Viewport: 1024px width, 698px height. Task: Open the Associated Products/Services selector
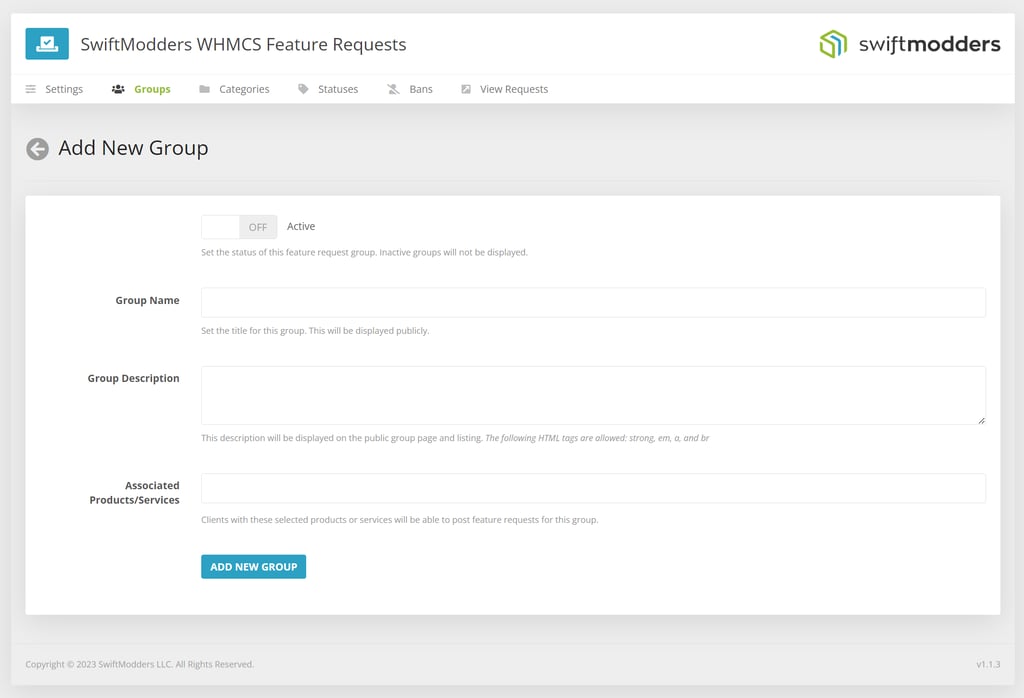click(593, 488)
